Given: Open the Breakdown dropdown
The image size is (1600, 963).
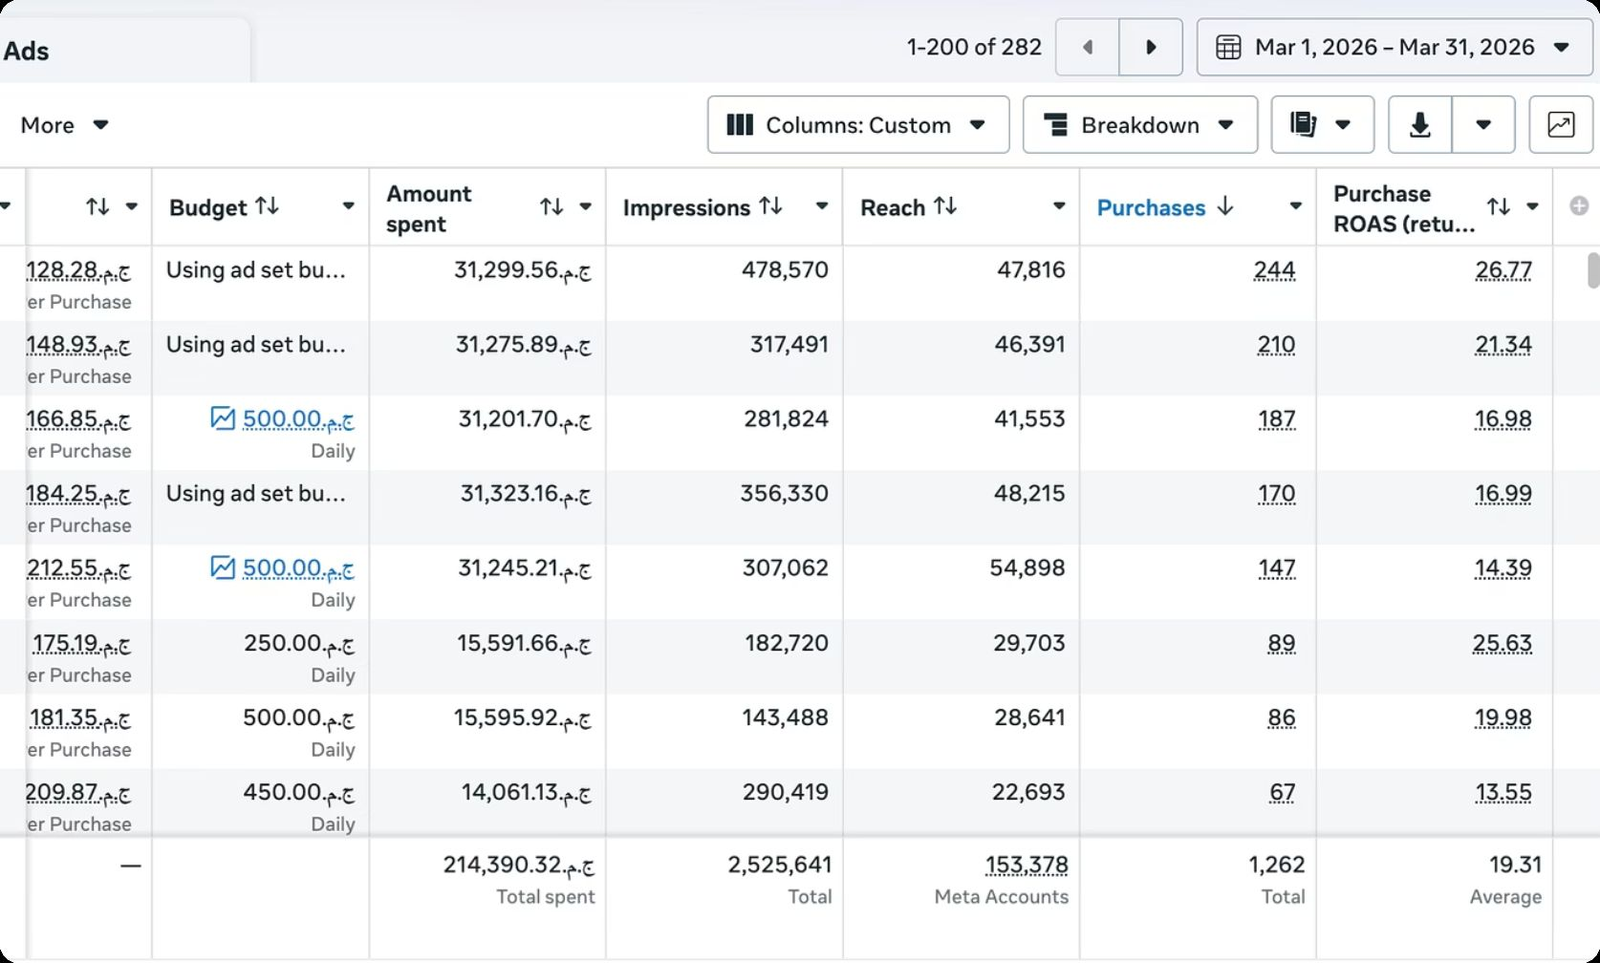Looking at the screenshot, I should click(1140, 125).
